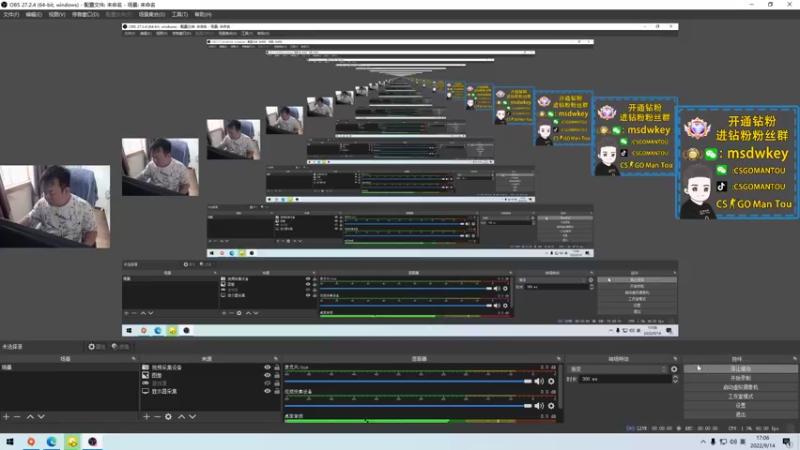Lock the 图像 source

point(277,375)
